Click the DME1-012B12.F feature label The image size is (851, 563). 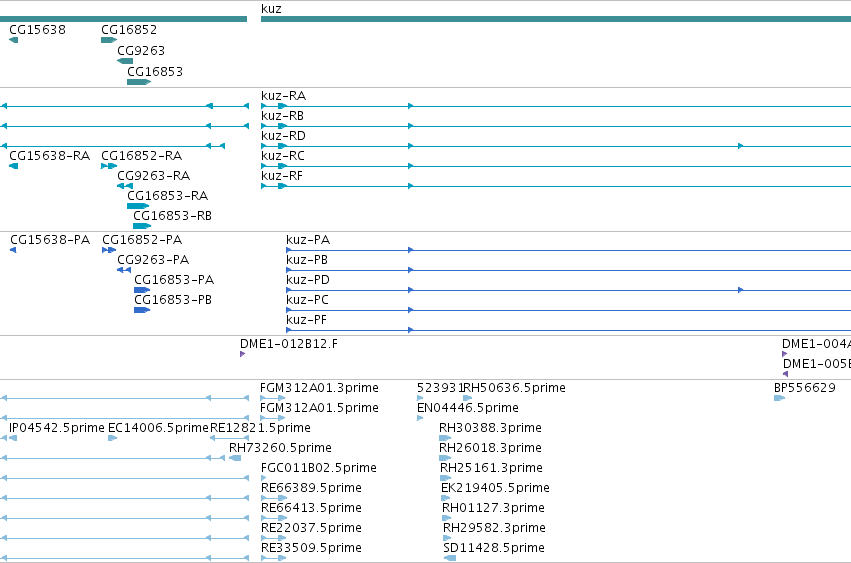pos(289,344)
